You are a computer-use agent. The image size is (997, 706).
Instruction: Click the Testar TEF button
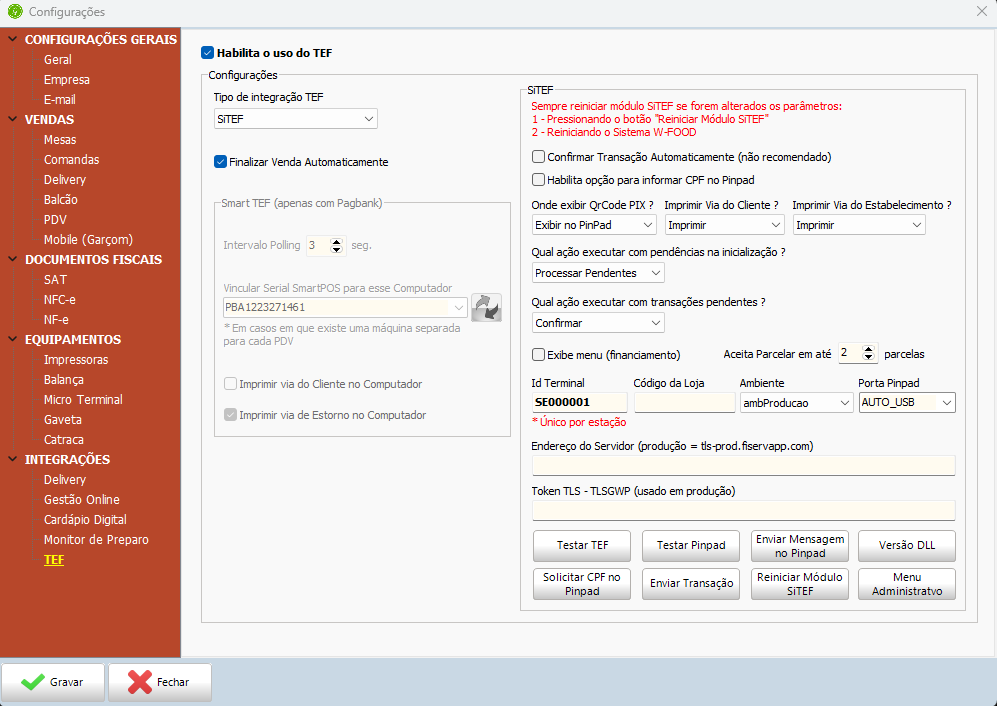[582, 546]
